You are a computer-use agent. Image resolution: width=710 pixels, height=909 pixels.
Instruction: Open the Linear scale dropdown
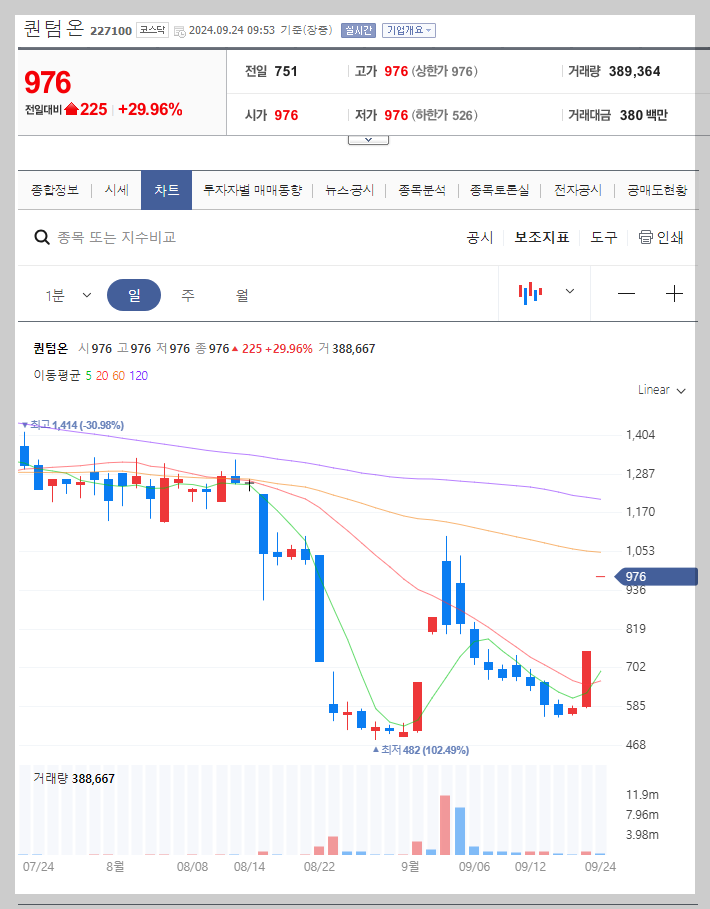(661, 391)
